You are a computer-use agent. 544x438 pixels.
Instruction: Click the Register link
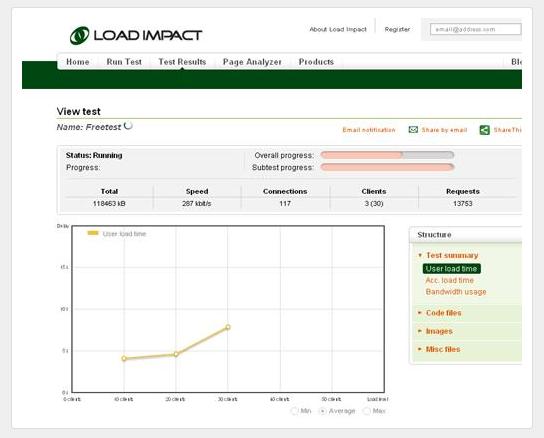click(x=397, y=30)
